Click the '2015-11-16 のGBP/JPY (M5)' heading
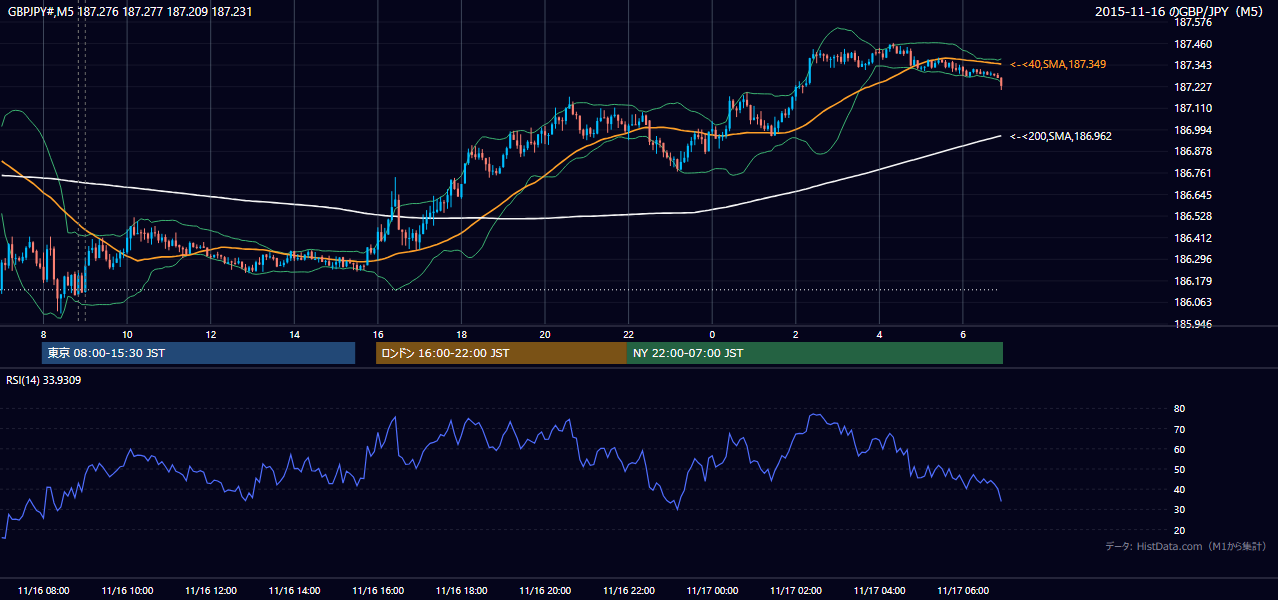Screen dimensions: 1278x600 [x=1181, y=11]
